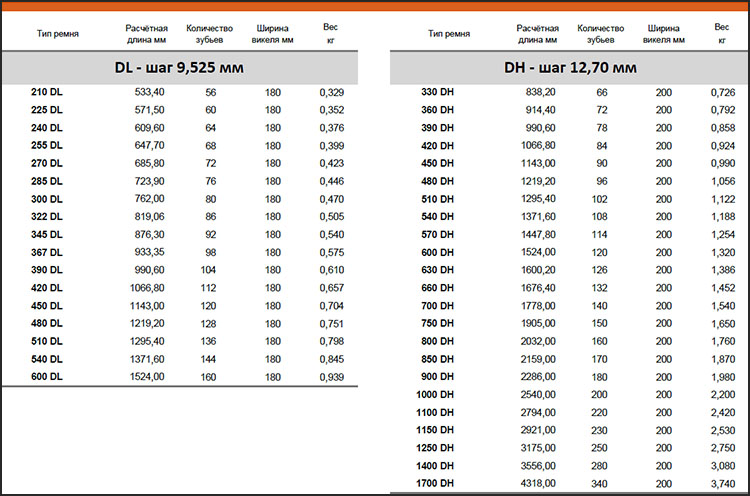The width and height of the screenshot is (750, 496).
Task: Click the right 'Тип ремня' column header
Action: pos(449,33)
